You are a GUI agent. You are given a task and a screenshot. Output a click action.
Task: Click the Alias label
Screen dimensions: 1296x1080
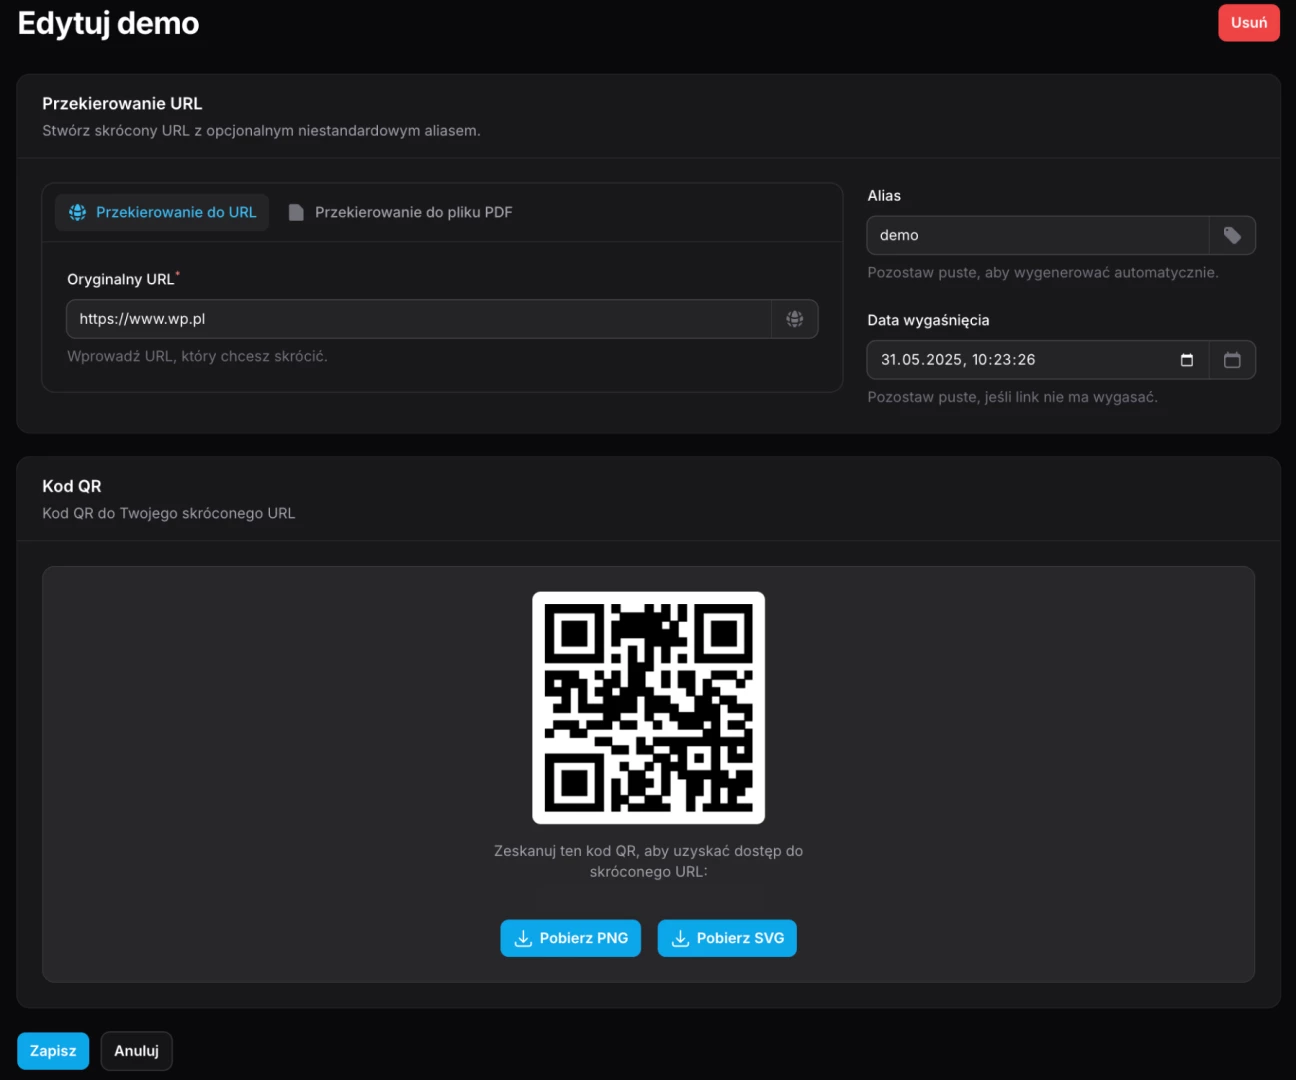pos(884,196)
